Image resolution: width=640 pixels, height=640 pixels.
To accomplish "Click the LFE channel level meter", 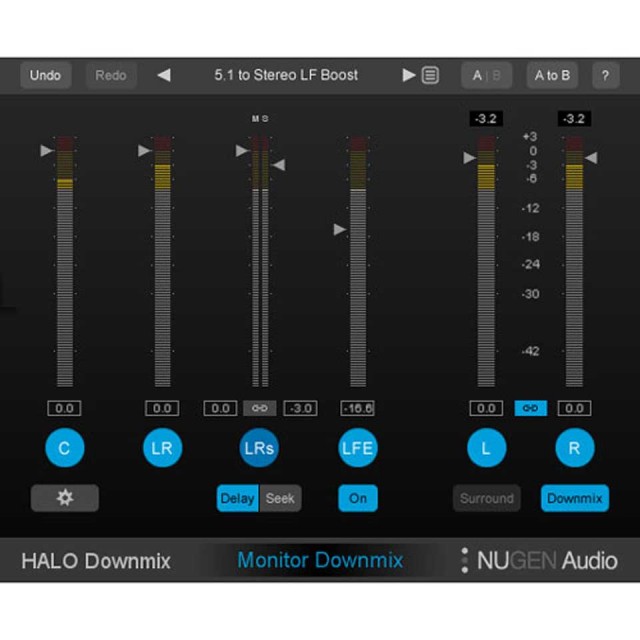I will click(x=358, y=261).
